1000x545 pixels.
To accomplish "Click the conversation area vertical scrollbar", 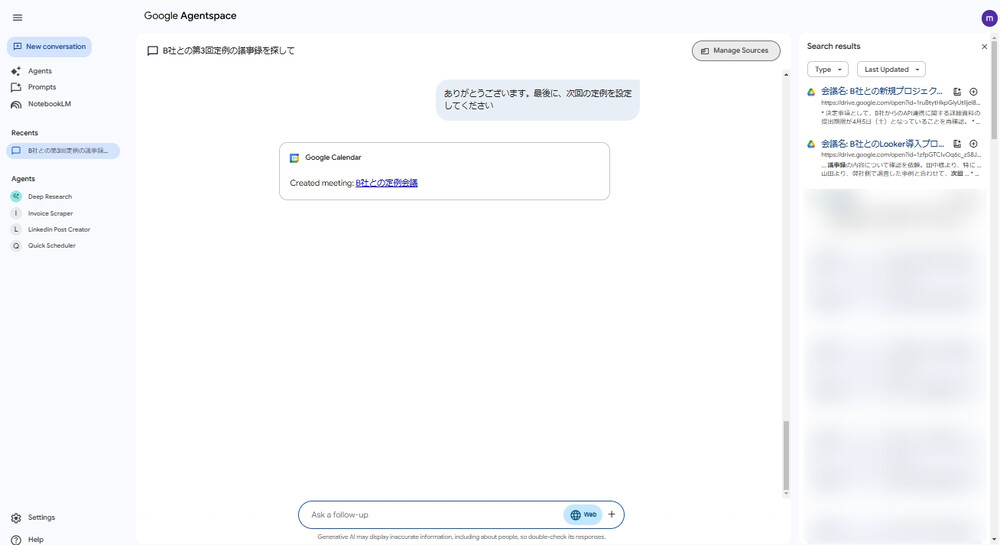I will [x=786, y=456].
